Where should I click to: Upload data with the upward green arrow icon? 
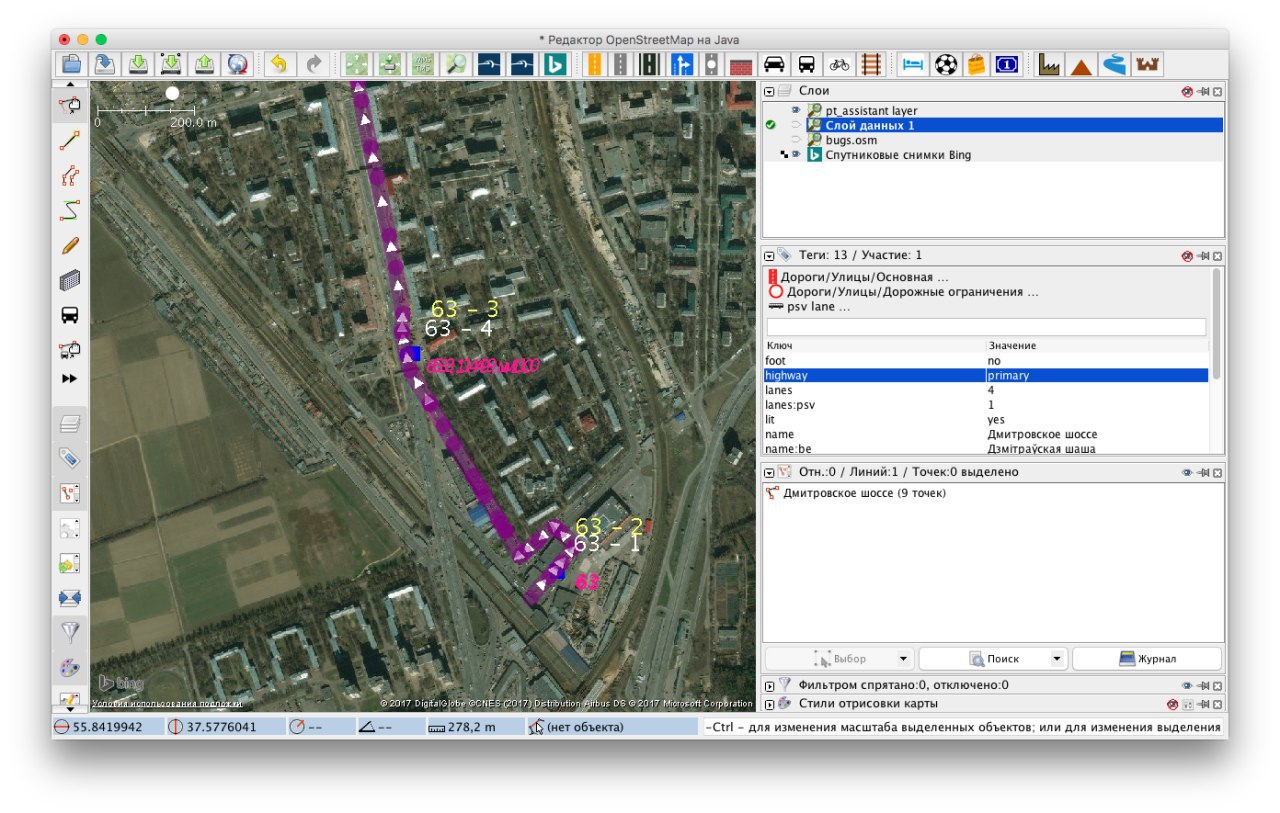[x=204, y=65]
